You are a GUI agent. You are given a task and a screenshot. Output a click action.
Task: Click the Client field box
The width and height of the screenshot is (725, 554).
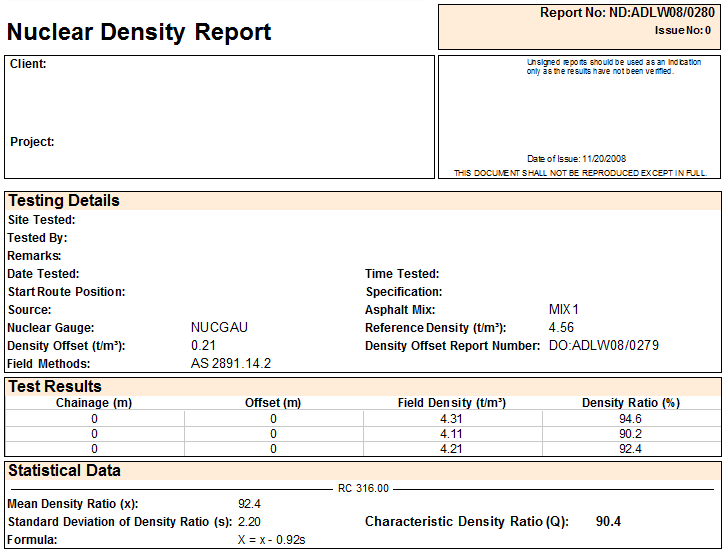219,100
